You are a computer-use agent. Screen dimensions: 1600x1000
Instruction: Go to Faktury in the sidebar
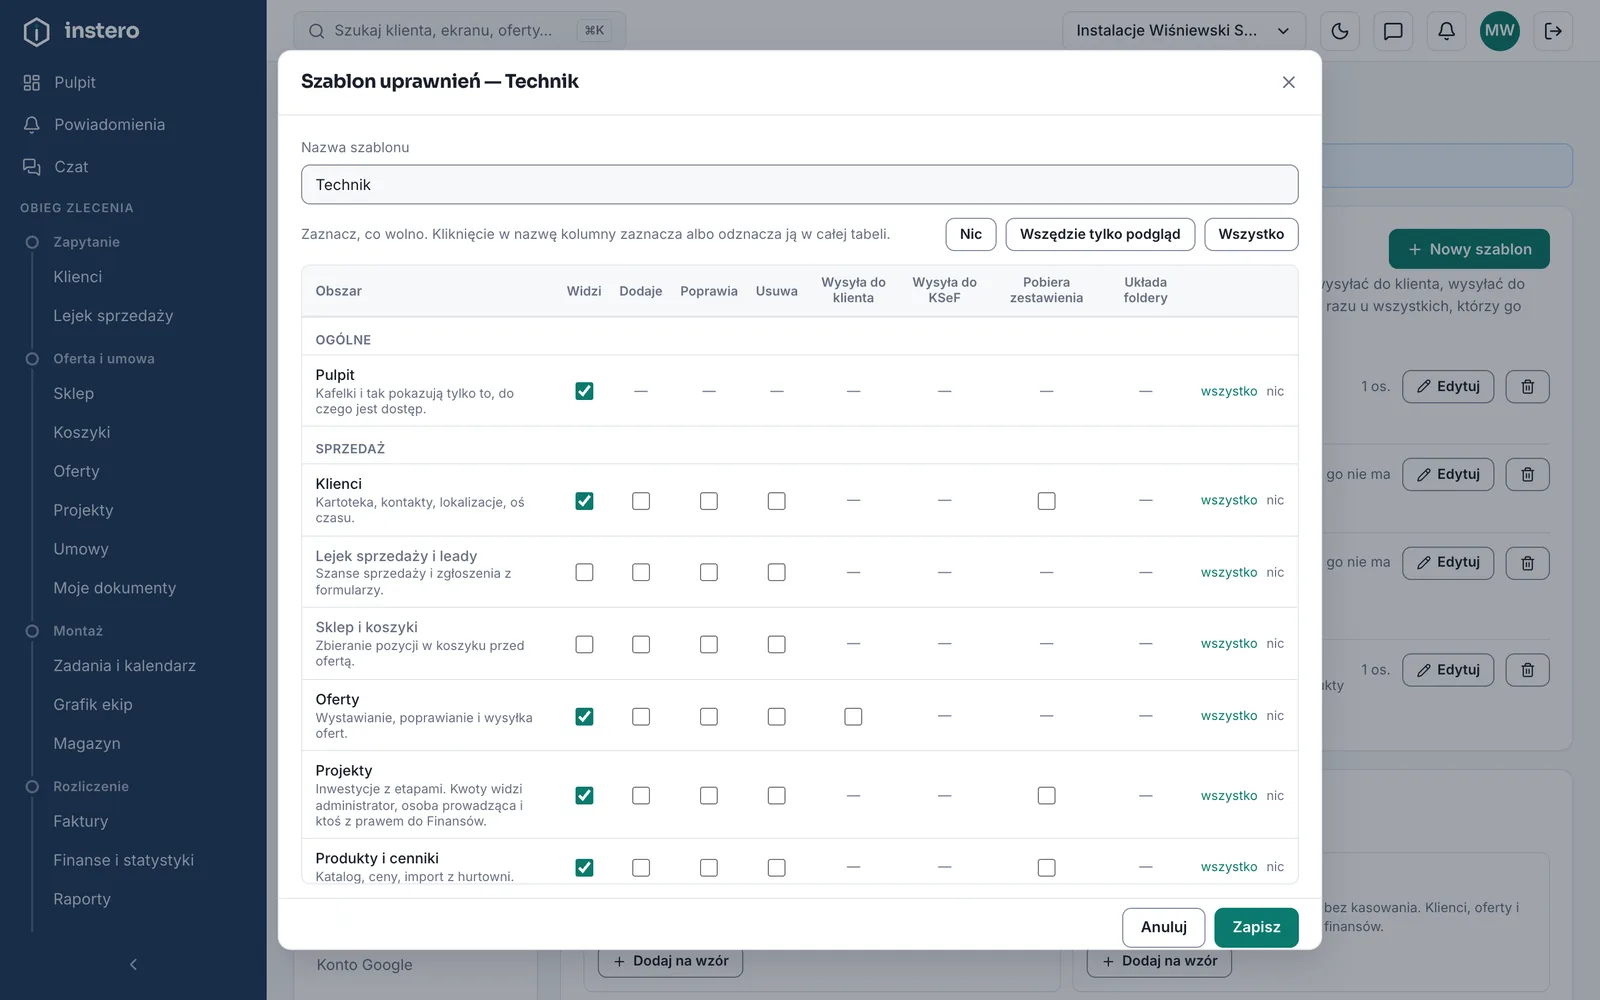click(80, 821)
